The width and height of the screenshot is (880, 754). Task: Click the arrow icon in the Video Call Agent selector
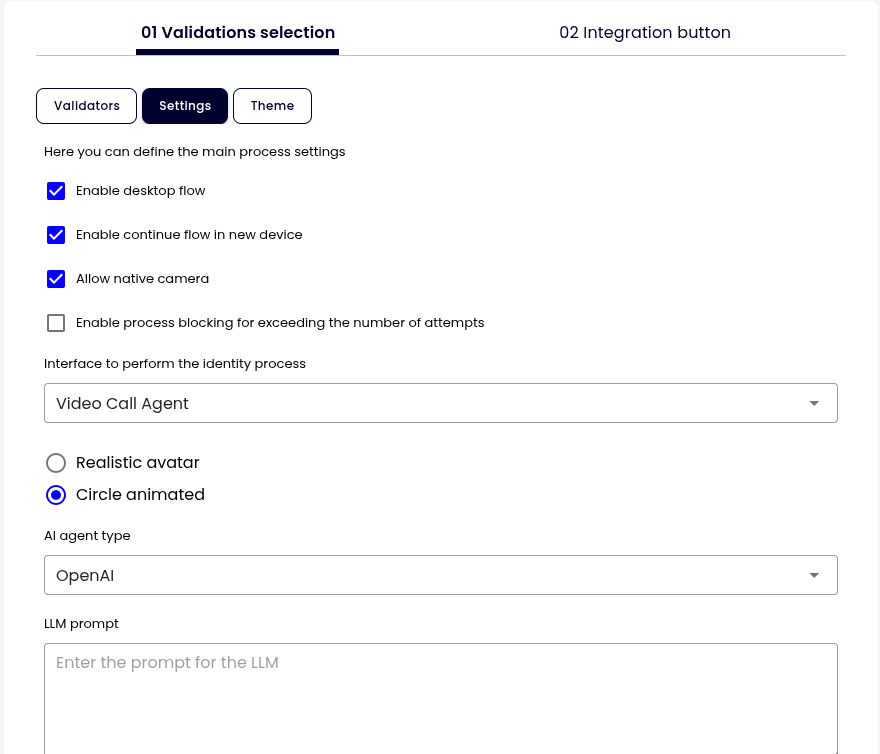pyautogui.click(x=814, y=403)
